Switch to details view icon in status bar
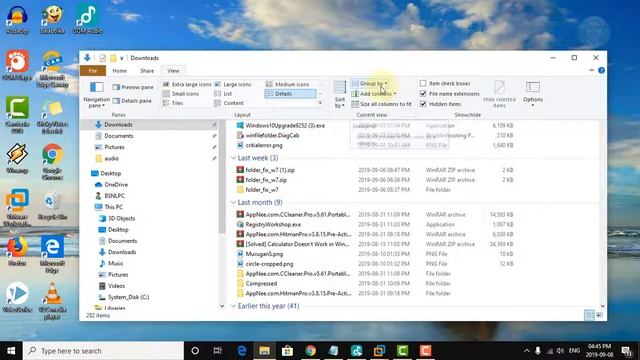The height and width of the screenshot is (360, 640). click(589, 315)
